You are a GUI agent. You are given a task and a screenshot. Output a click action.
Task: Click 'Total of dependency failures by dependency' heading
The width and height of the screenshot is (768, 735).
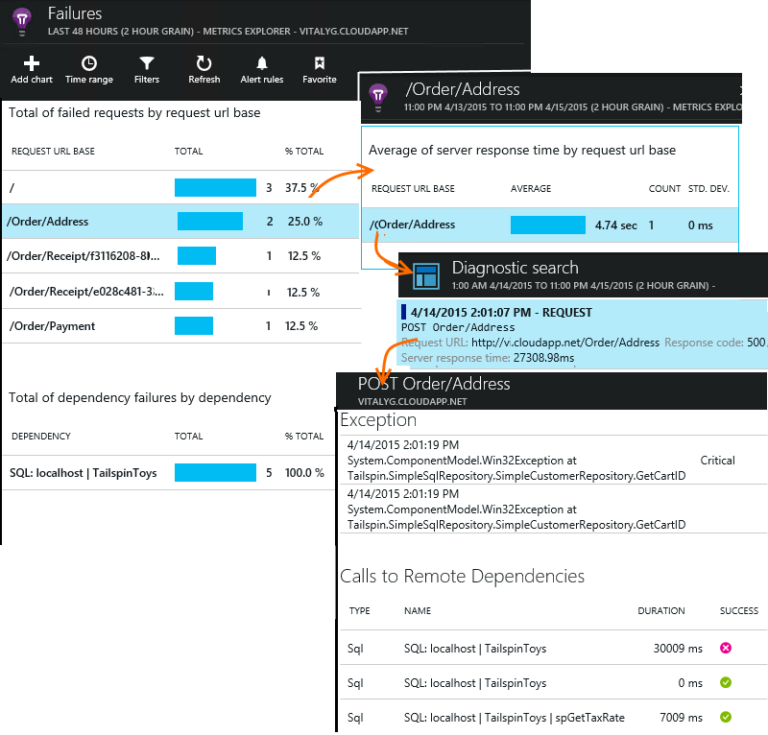[x=140, y=398]
